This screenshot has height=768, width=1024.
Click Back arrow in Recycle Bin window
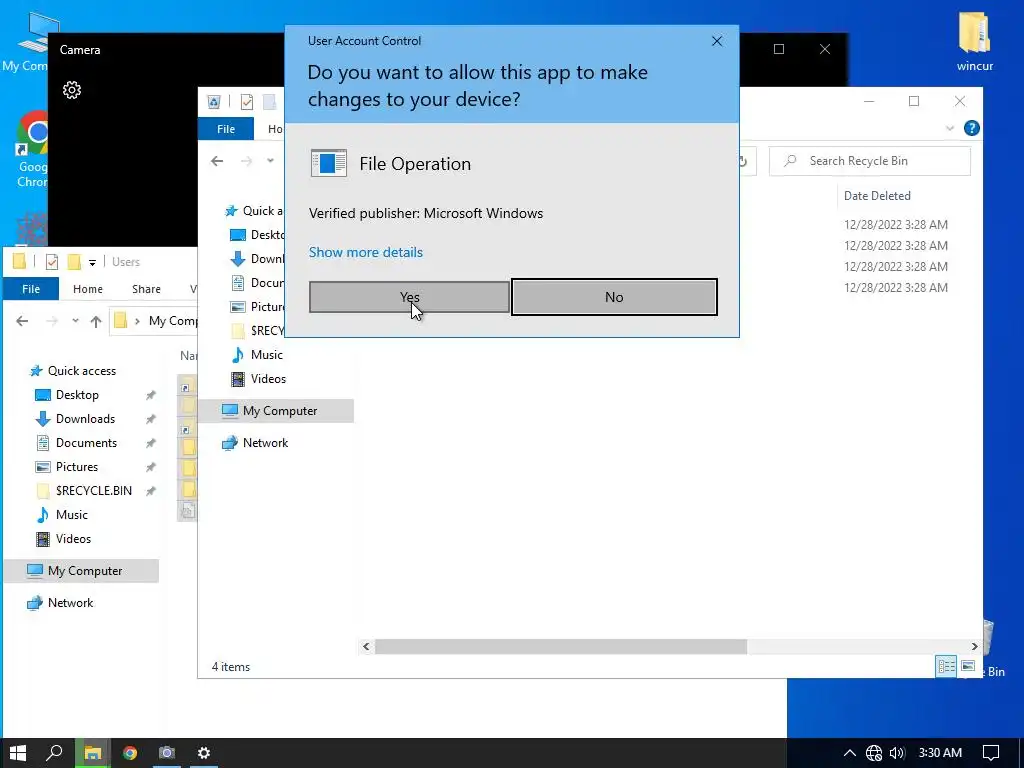pos(217,161)
